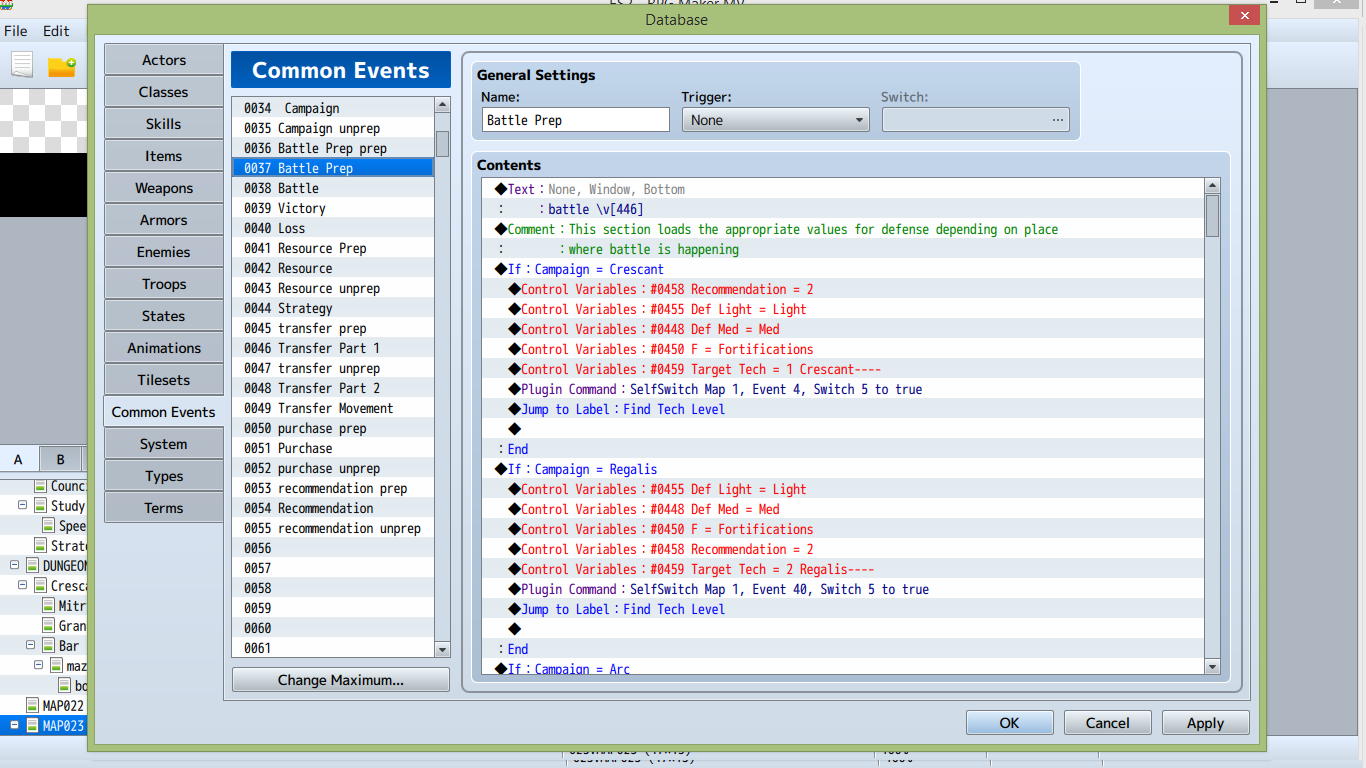
Task: Collapse the Study map tree node
Action: point(22,506)
